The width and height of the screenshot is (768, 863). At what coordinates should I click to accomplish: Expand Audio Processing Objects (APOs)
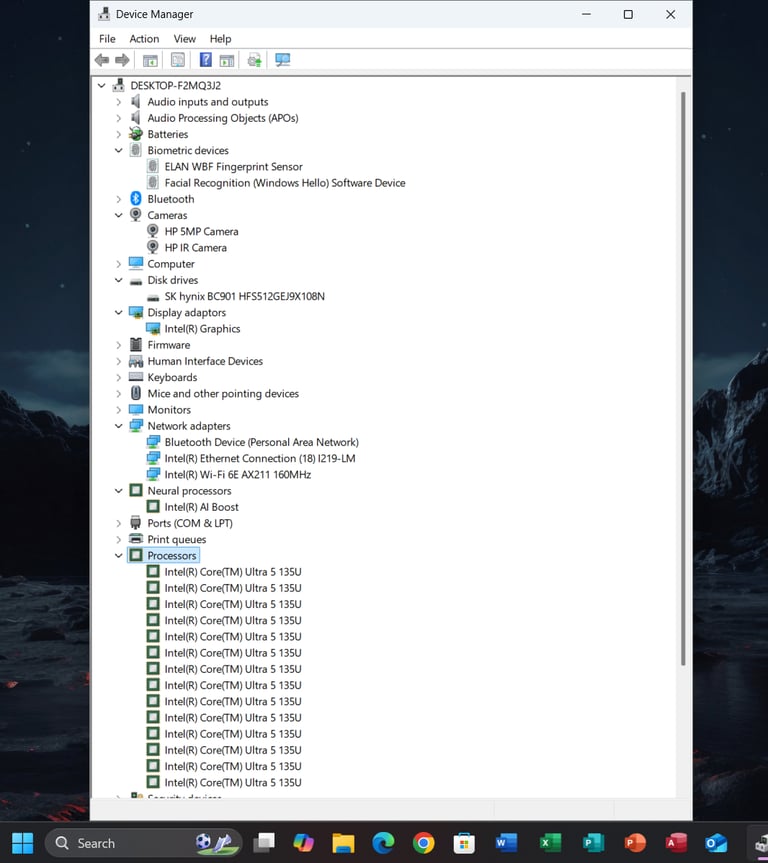(118, 118)
